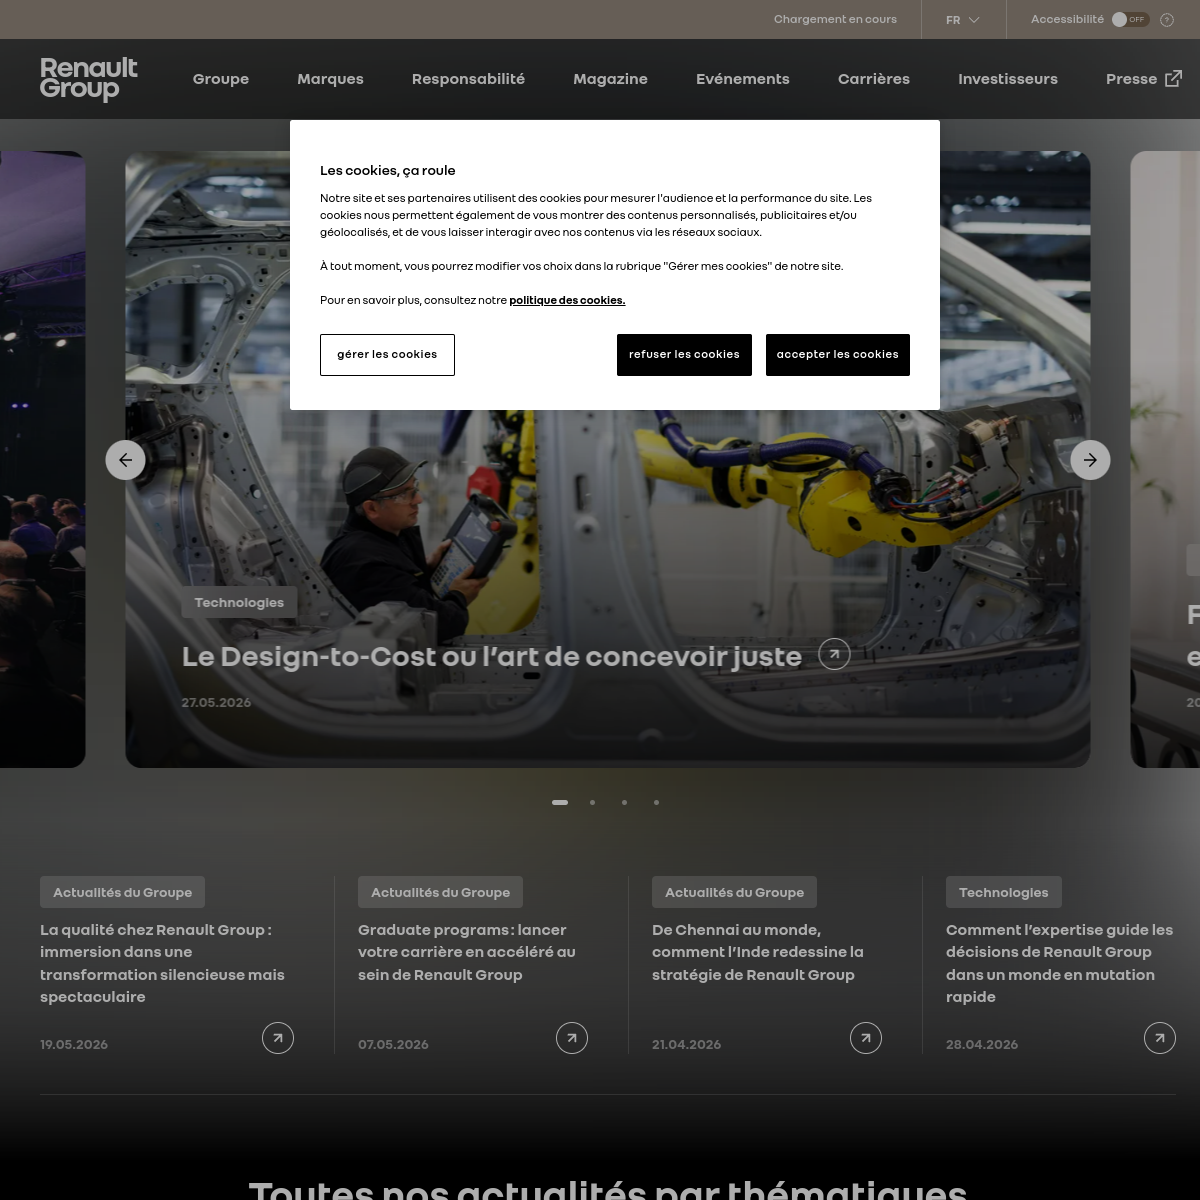Select fourth carousel pagination dot

[656, 802]
